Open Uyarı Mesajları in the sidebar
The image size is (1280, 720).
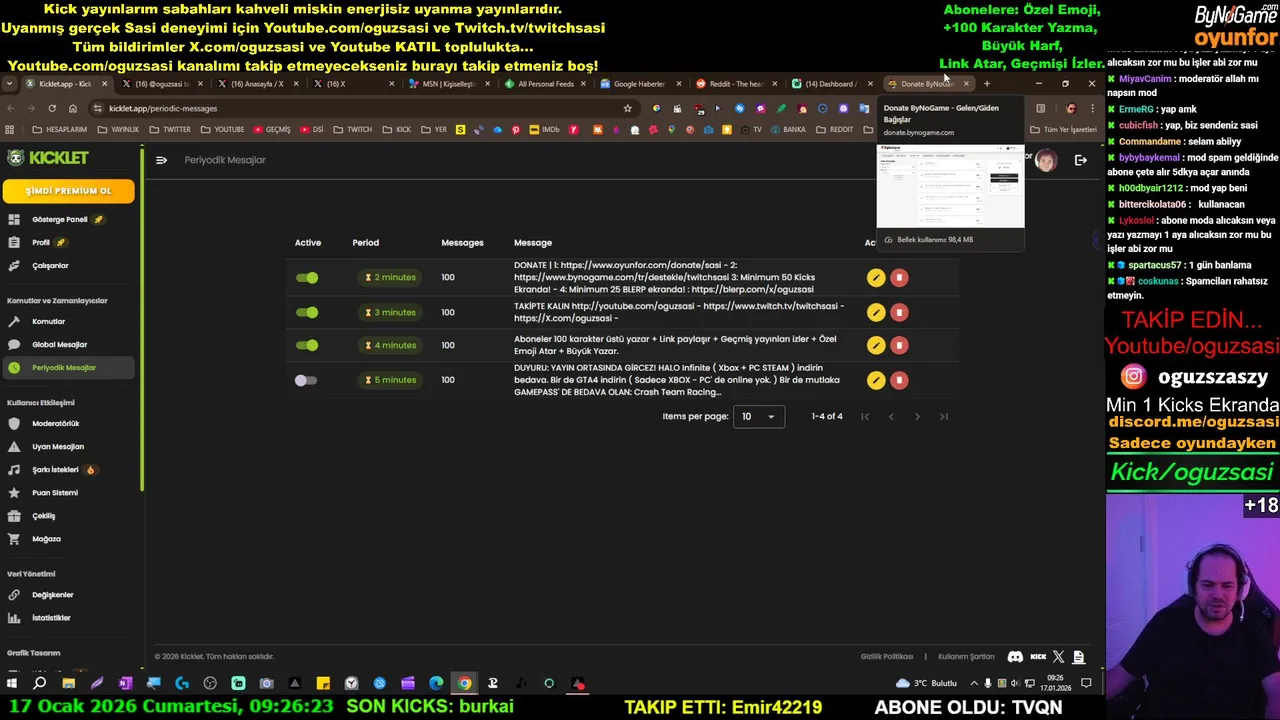67,447
